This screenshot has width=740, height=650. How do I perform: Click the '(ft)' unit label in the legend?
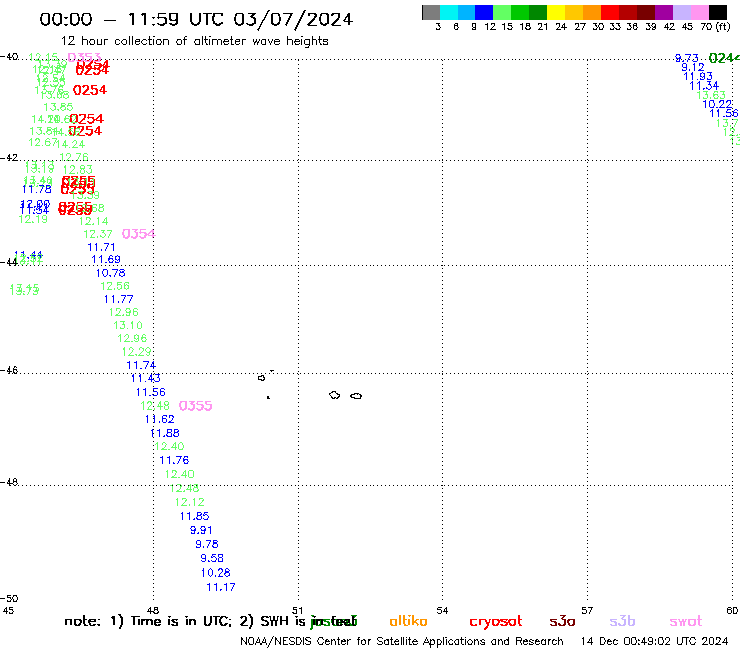[x=723, y=27]
